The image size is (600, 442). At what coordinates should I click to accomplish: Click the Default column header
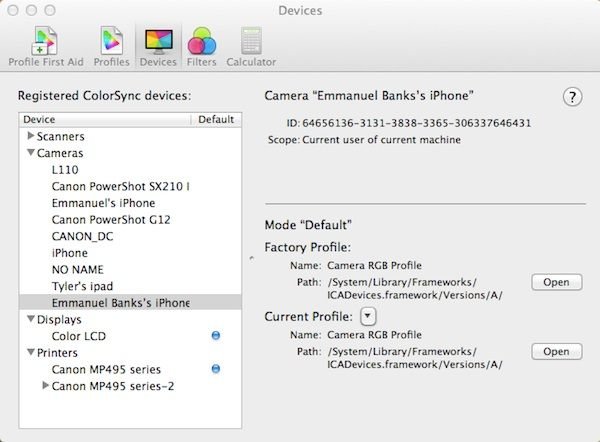point(214,119)
